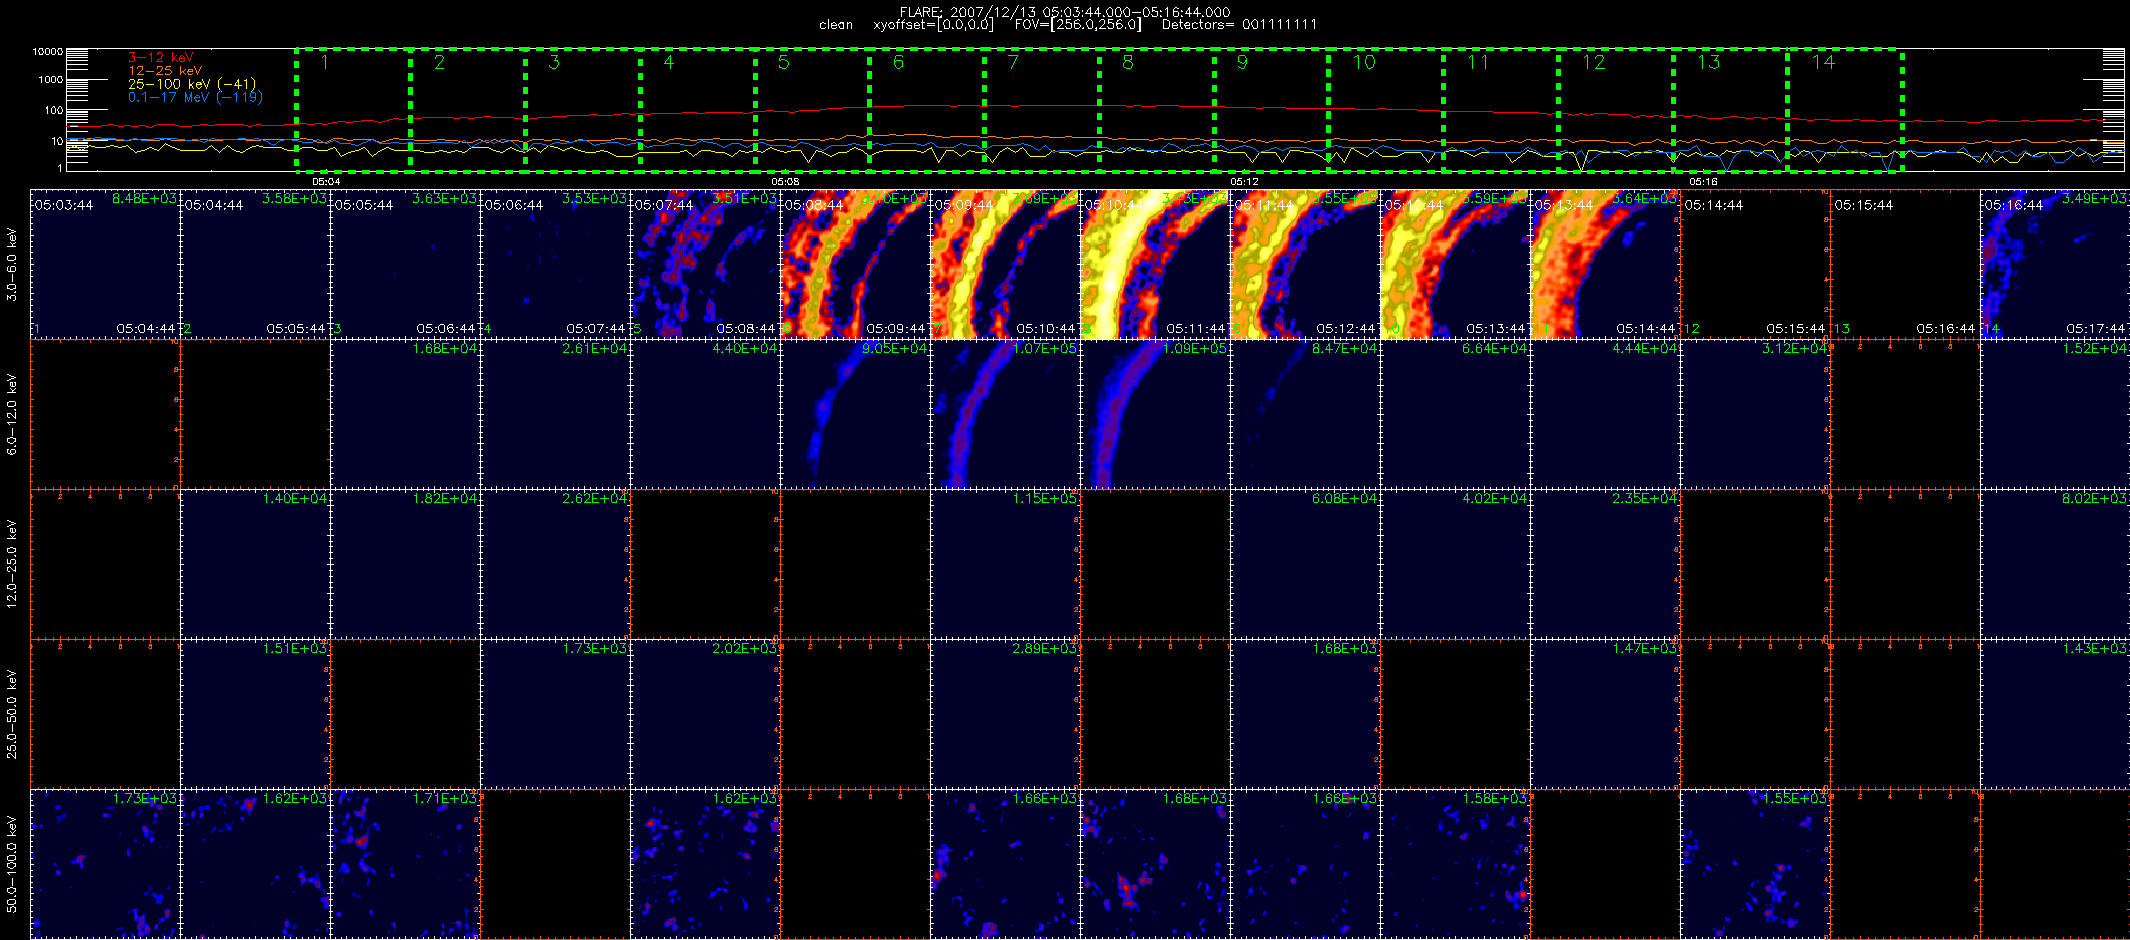The image size is (2130, 940).
Task: Click the orange 12-25 keV legend label
Action: [x=165, y=71]
